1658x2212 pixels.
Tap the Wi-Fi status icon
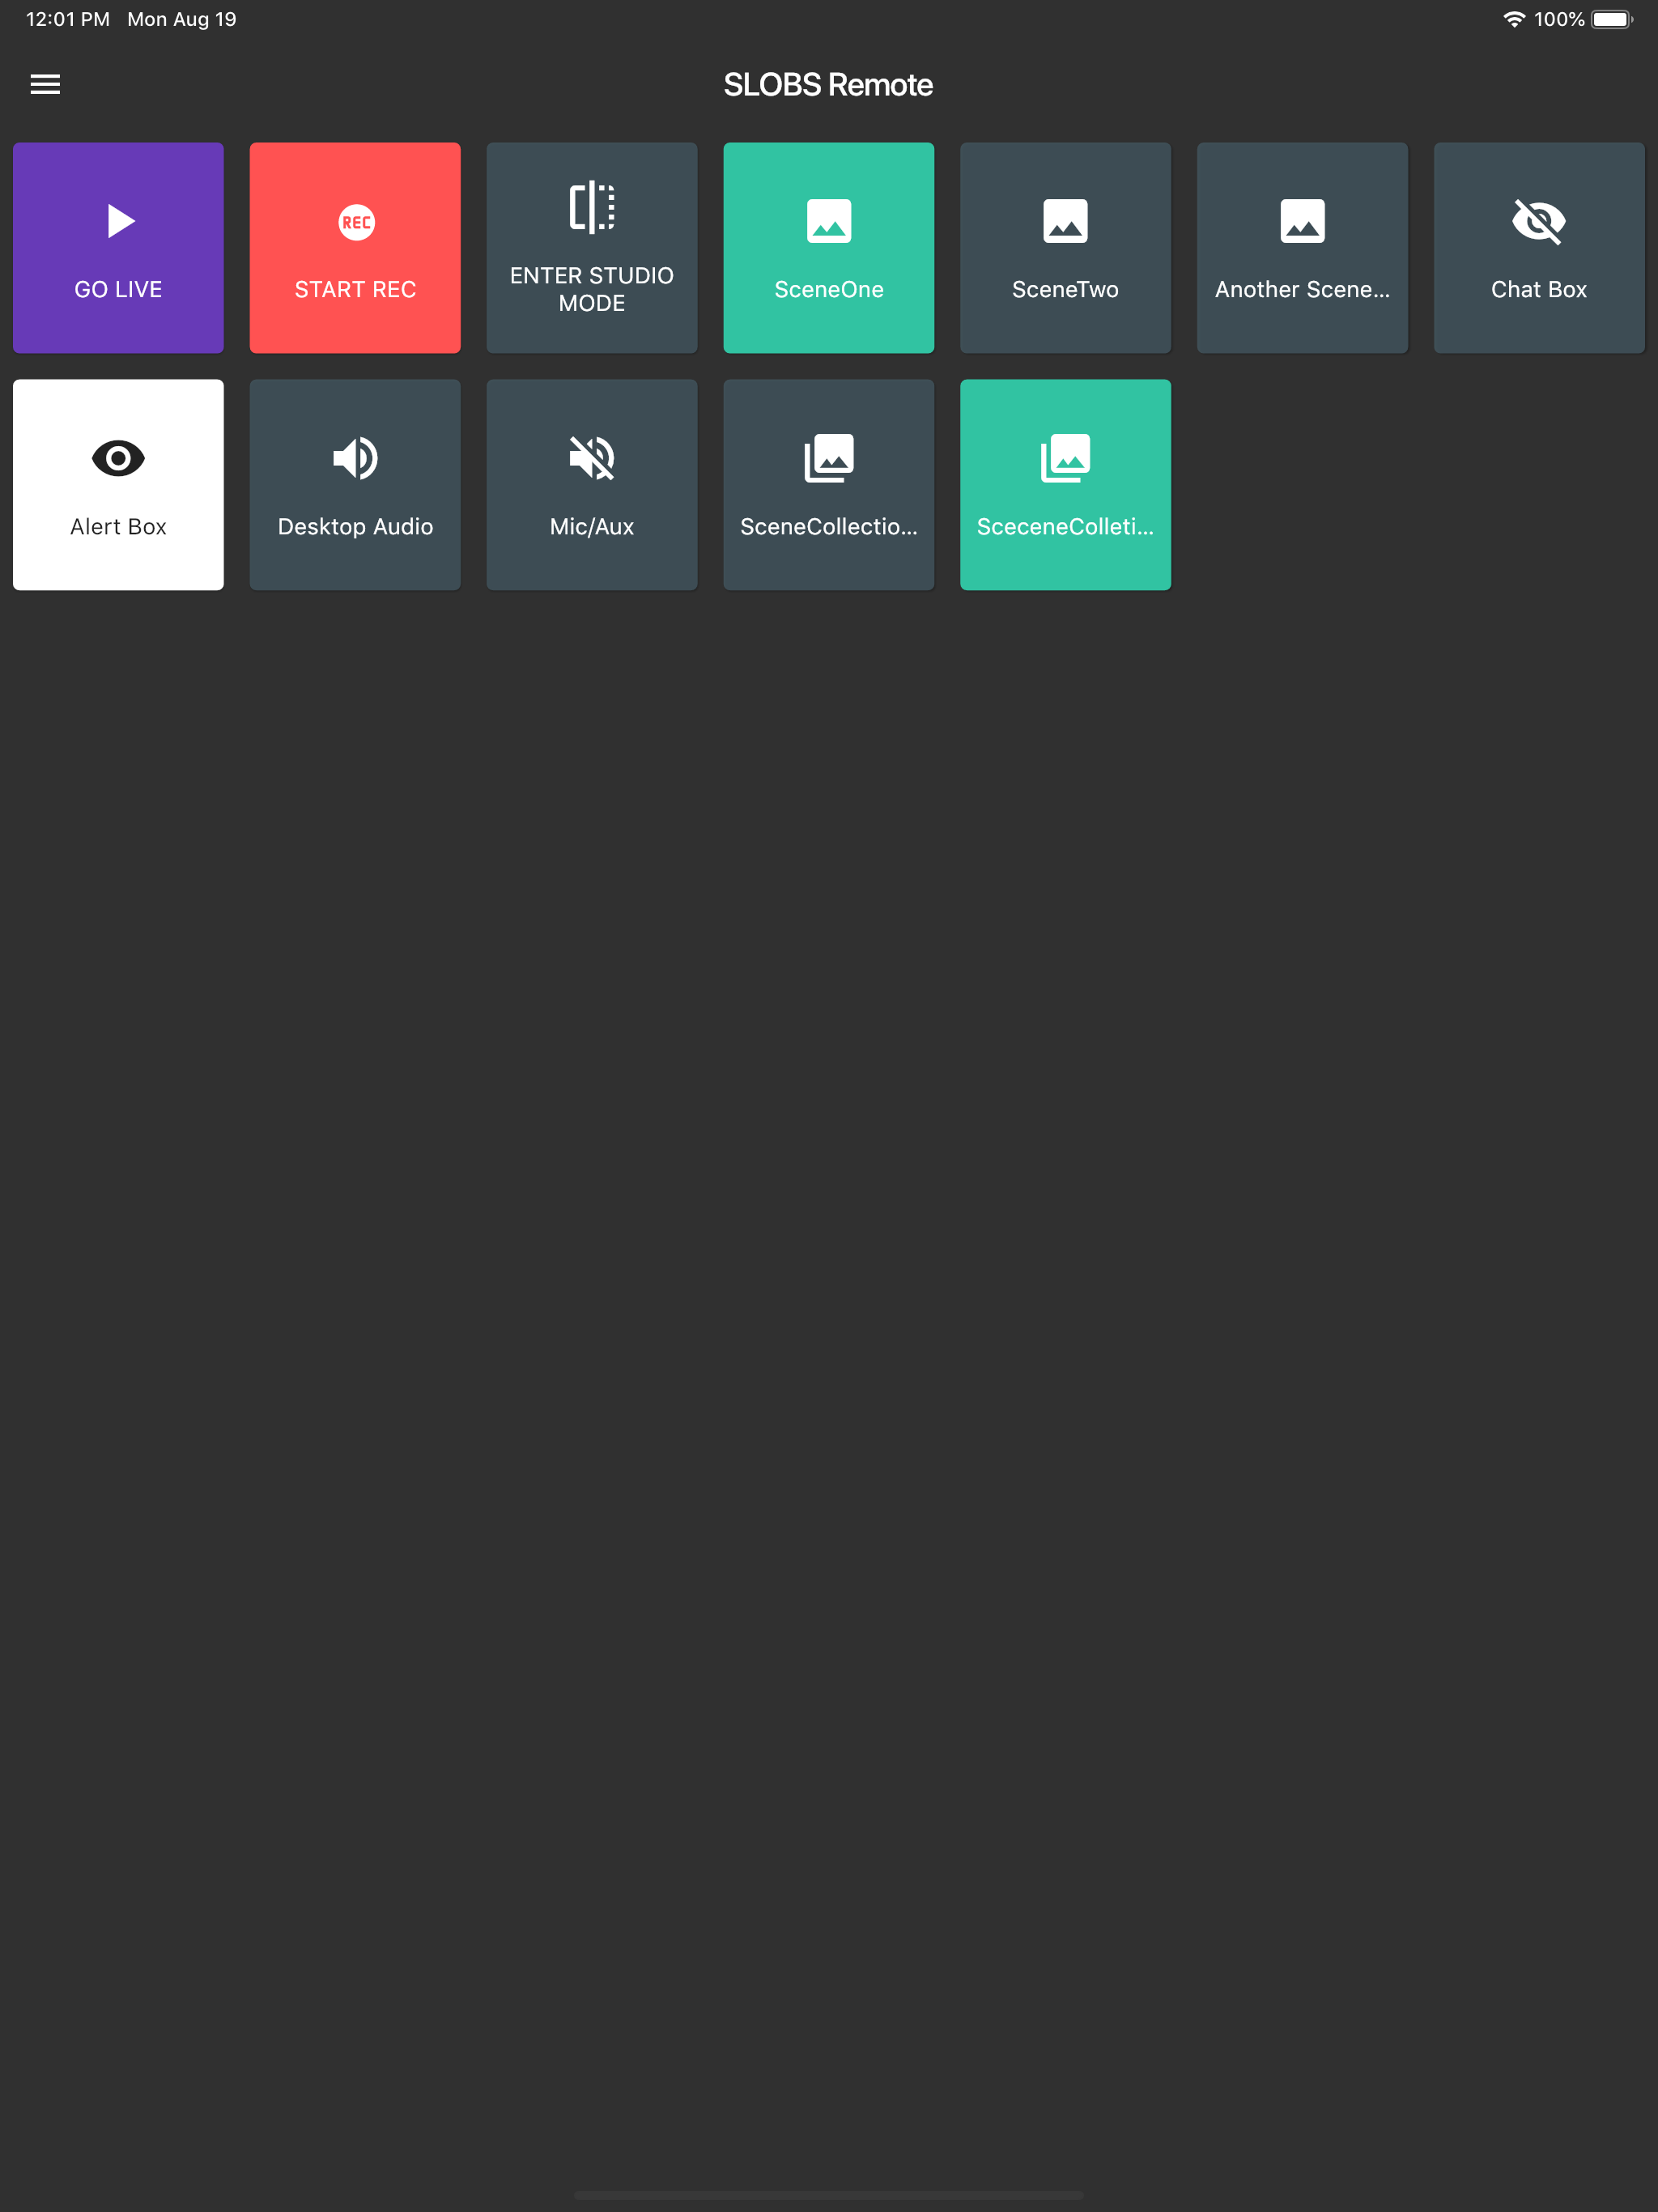point(1514,19)
